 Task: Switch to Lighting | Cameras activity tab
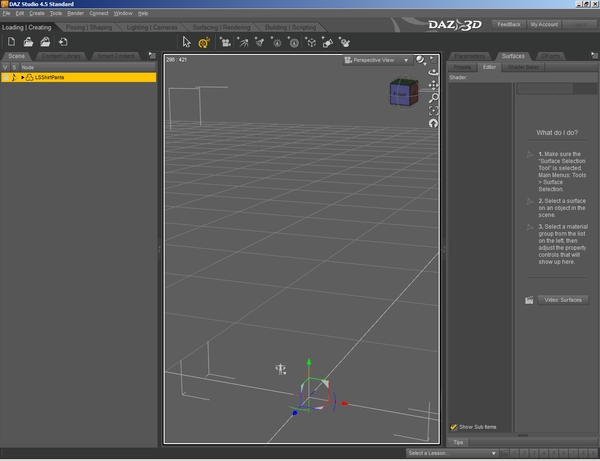pyautogui.click(x=152, y=28)
